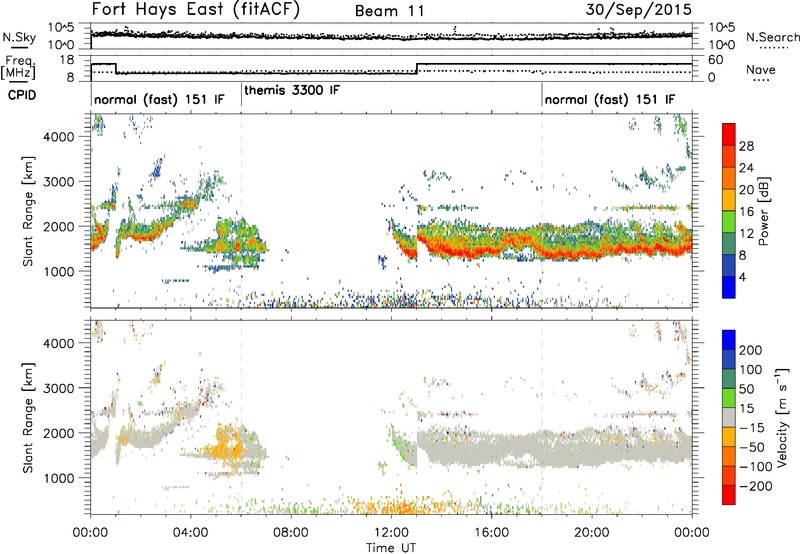Click the '100' label on Velocity color bar
This screenshot has height=554, width=800.
click(x=751, y=369)
